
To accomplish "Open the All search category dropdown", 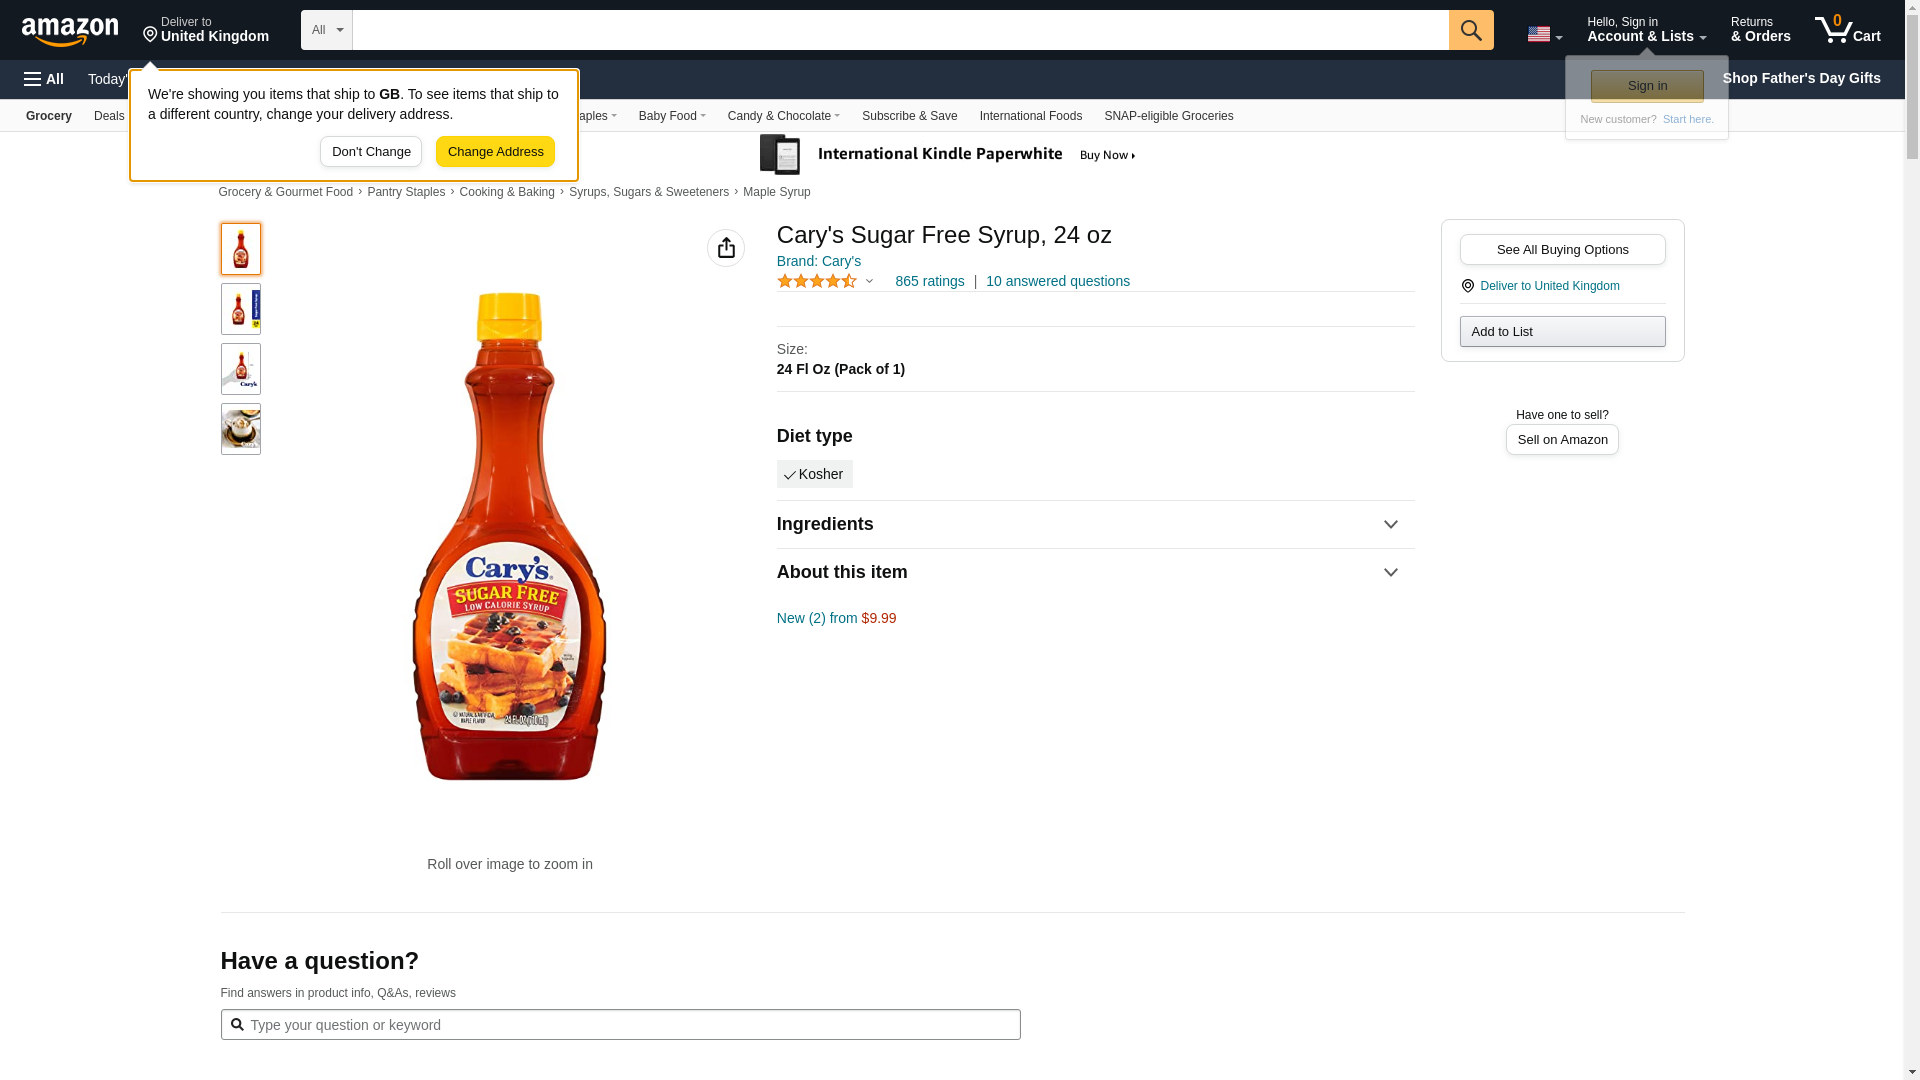I will coord(326,30).
